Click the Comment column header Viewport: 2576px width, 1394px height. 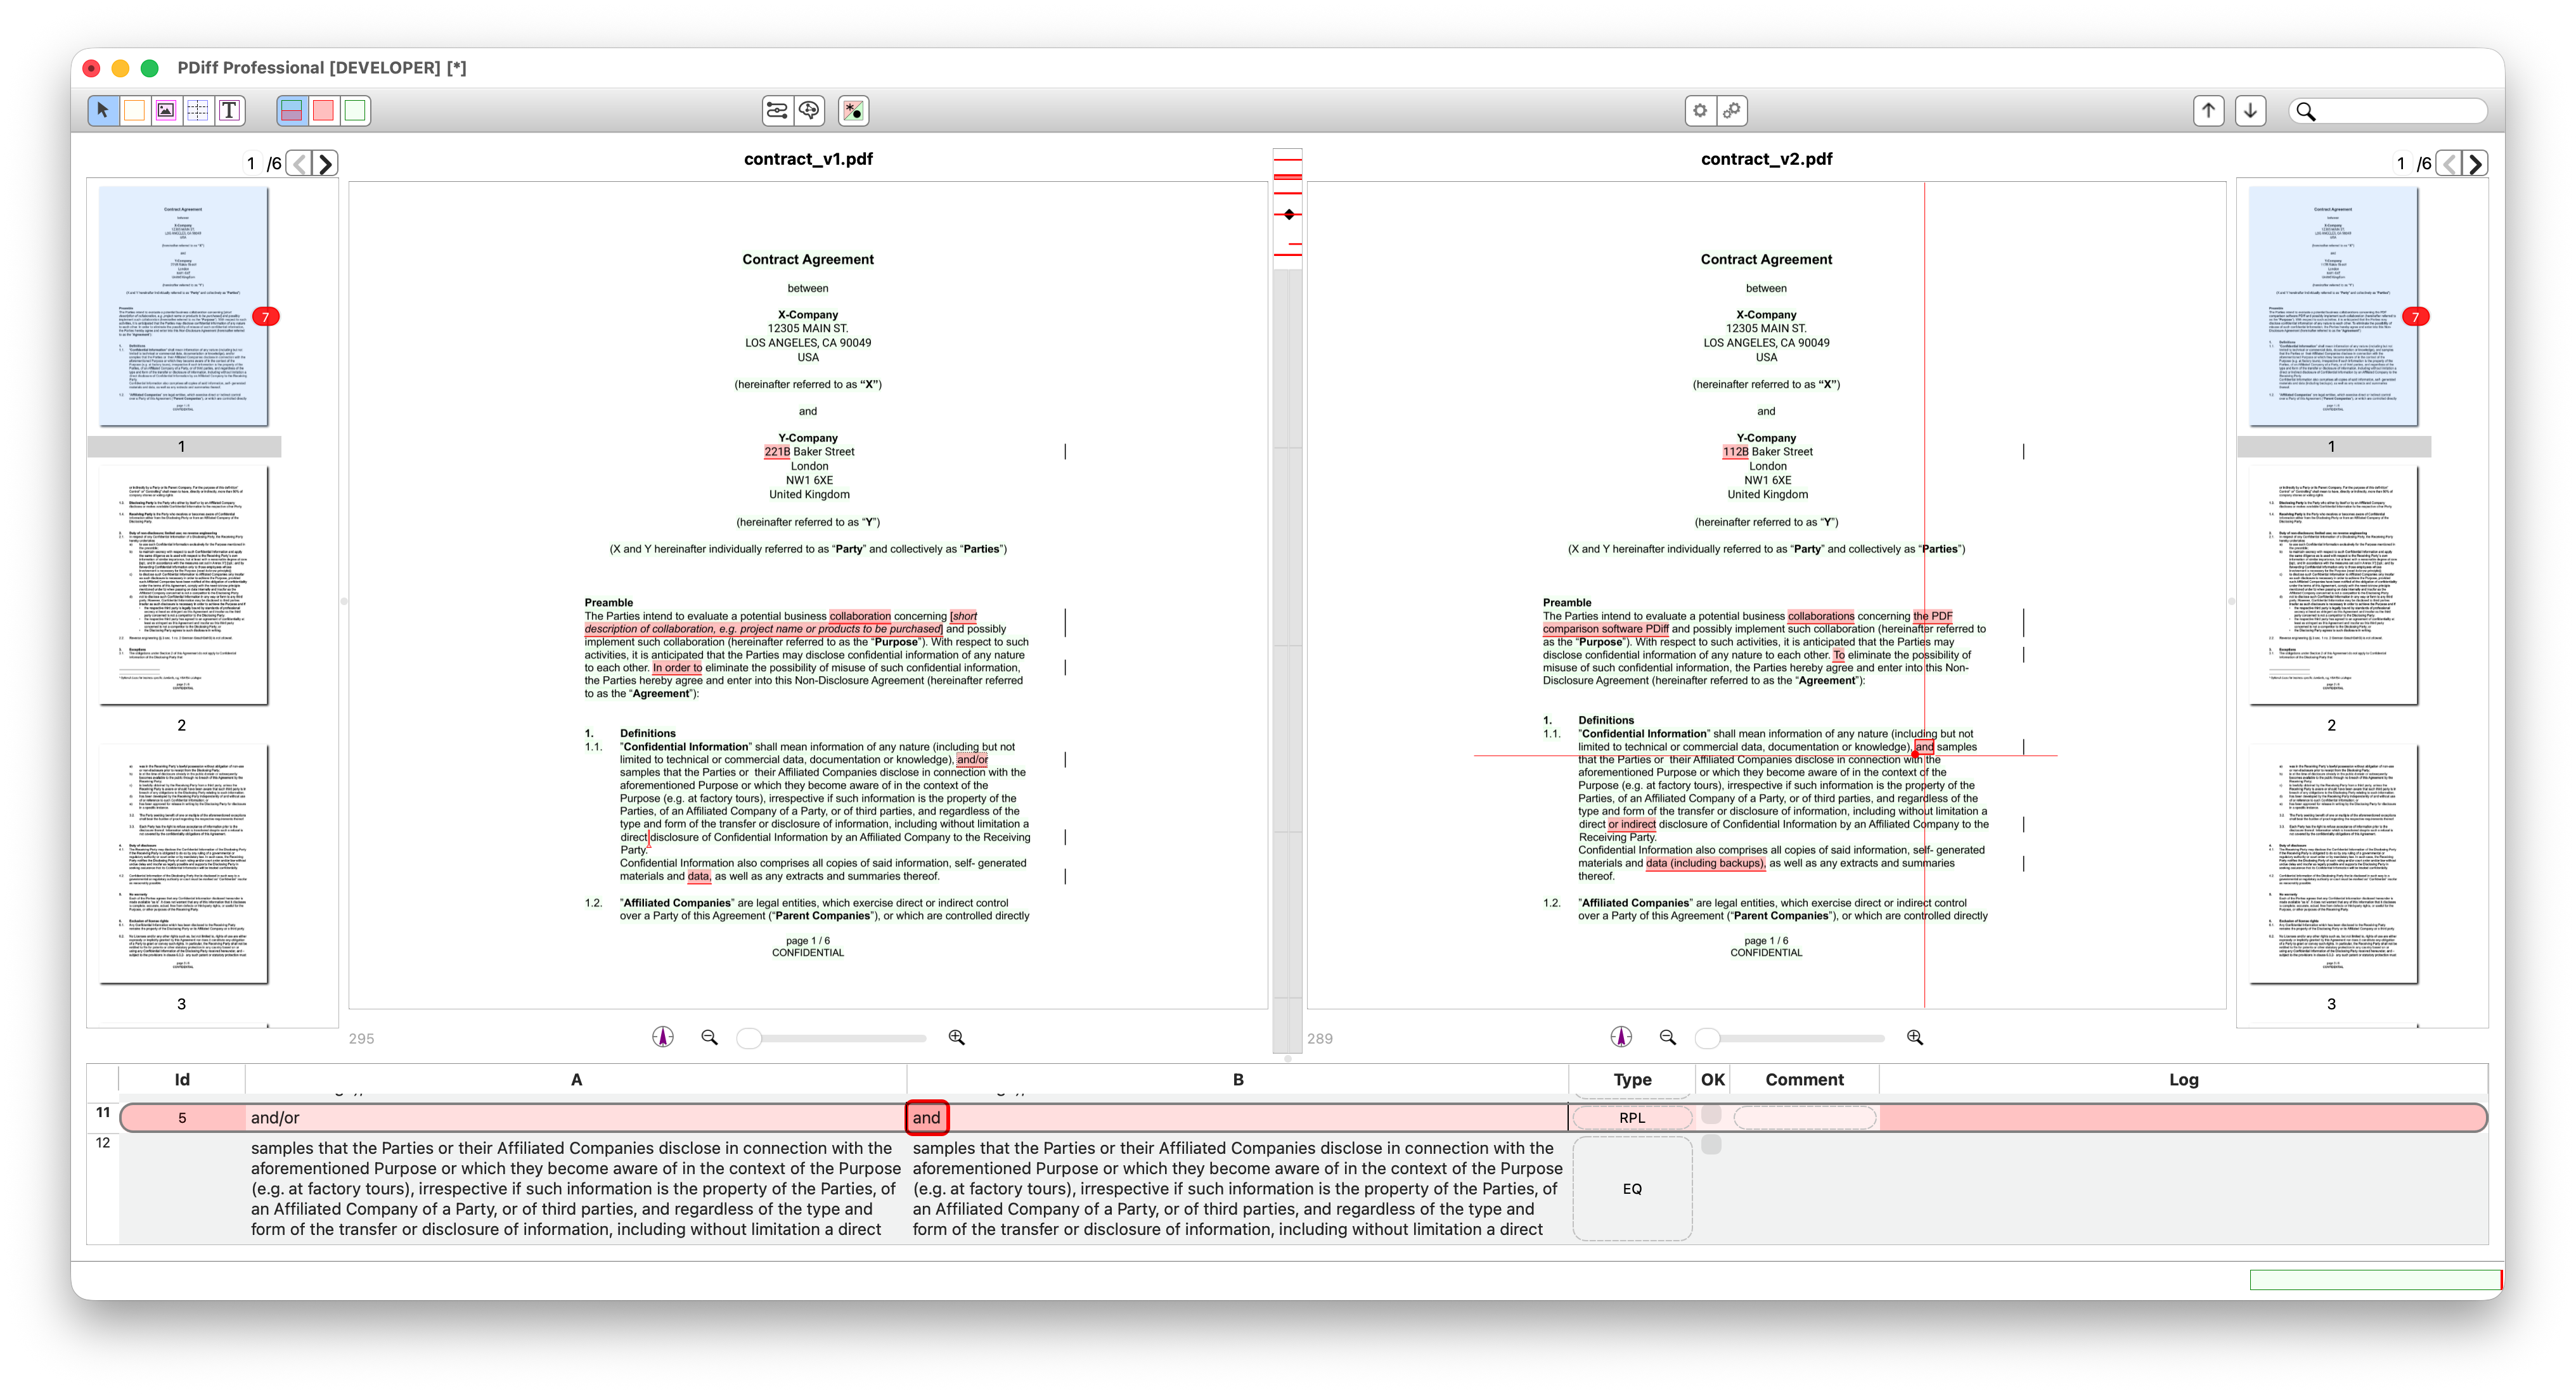click(1805, 1079)
